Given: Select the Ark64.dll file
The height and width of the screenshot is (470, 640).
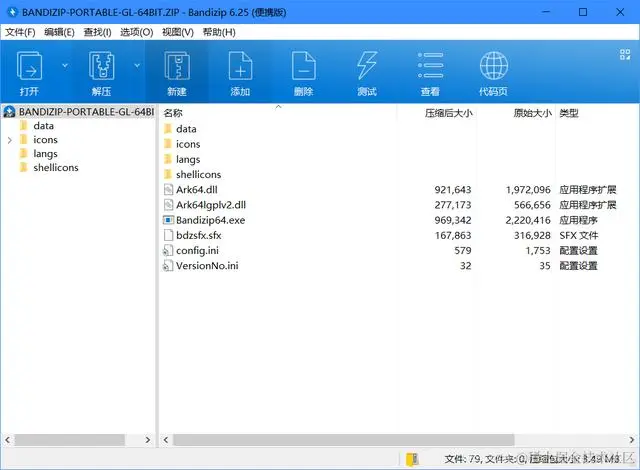Looking at the screenshot, I should [x=197, y=190].
